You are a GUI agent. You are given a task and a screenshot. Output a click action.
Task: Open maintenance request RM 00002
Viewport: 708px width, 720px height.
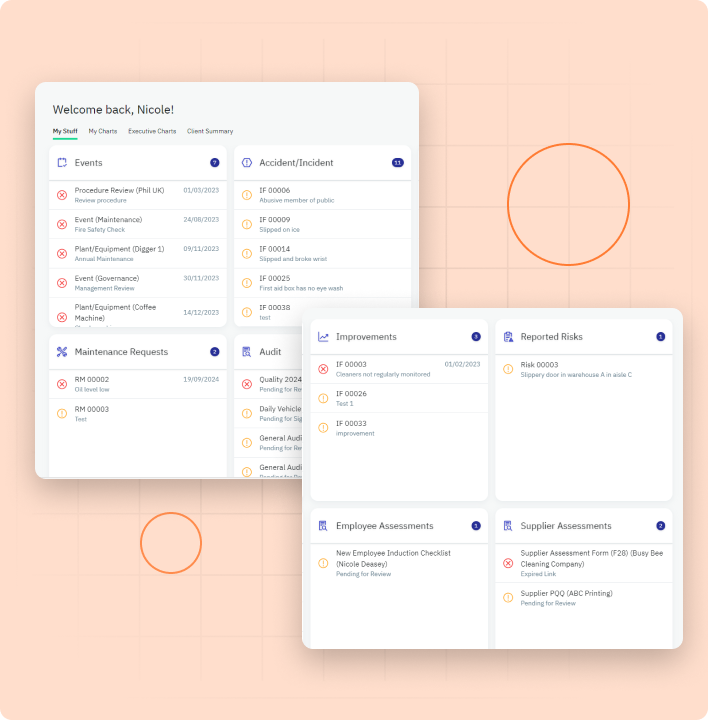click(x=138, y=384)
